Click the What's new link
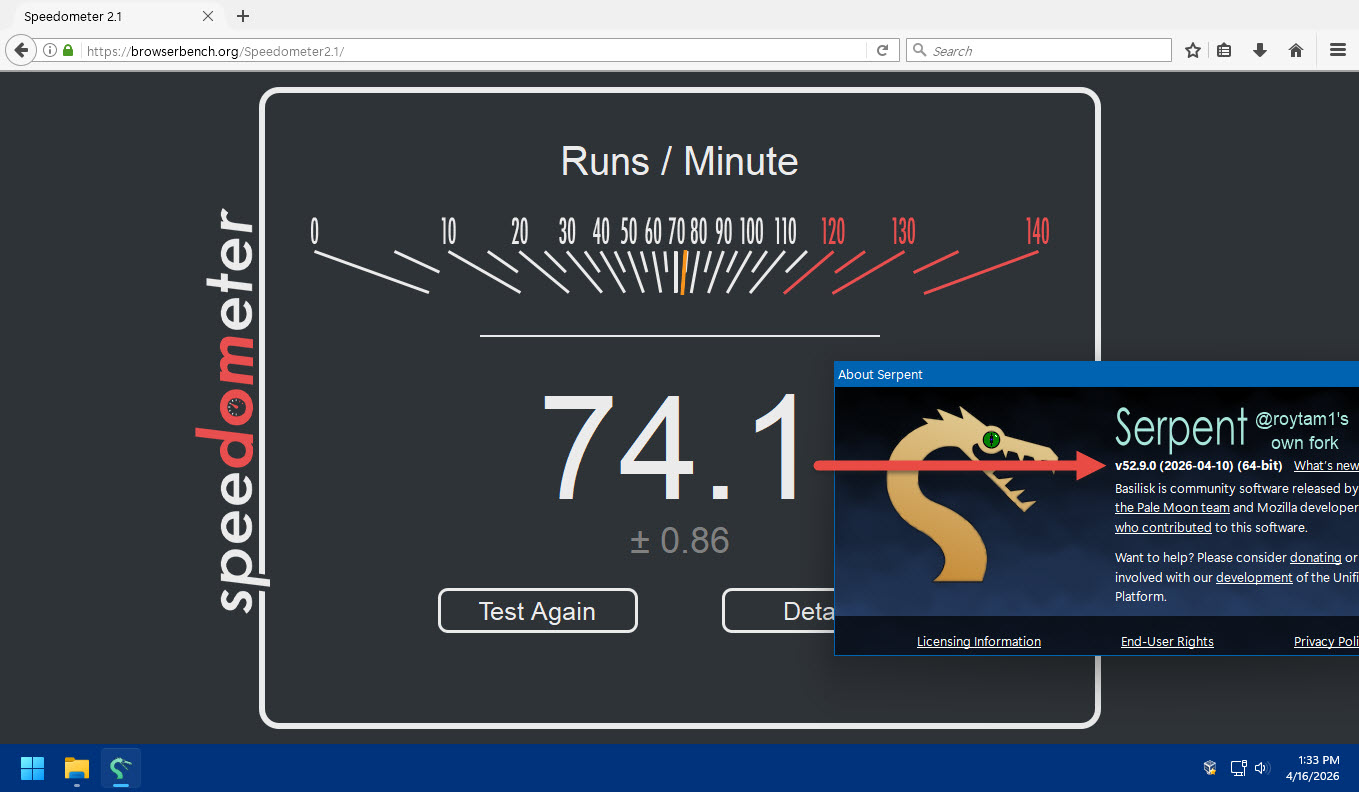This screenshot has width=1359, height=792. 1325,465
